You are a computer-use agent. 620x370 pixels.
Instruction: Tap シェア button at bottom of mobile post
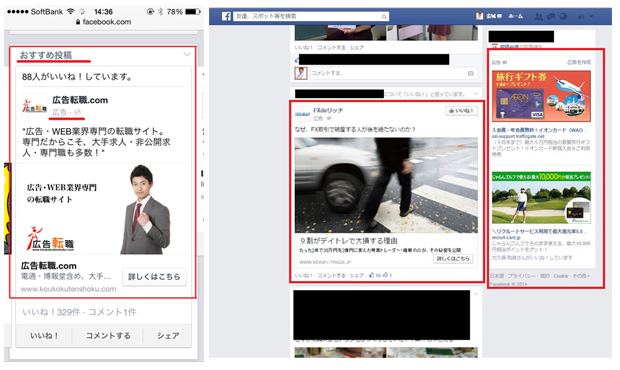coord(168,336)
